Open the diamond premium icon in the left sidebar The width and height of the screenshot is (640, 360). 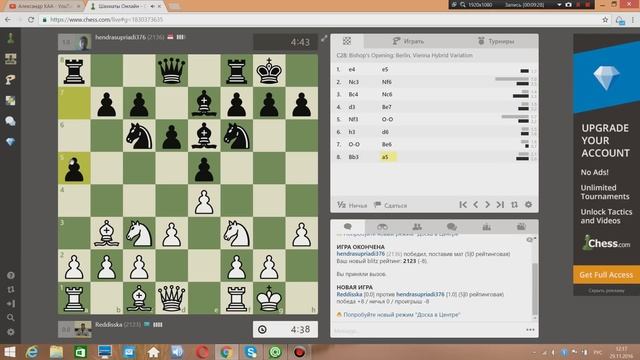tap(11, 142)
